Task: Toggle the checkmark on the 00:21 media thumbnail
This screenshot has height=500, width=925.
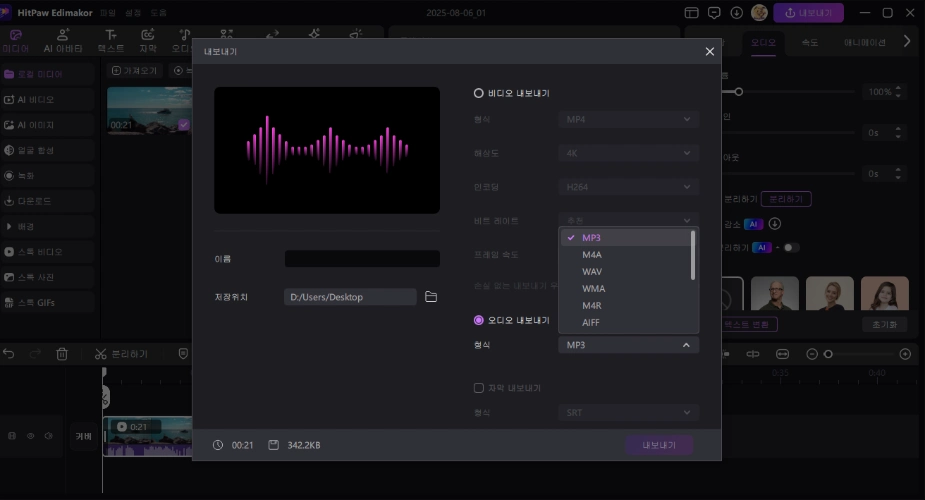Action: [184, 124]
